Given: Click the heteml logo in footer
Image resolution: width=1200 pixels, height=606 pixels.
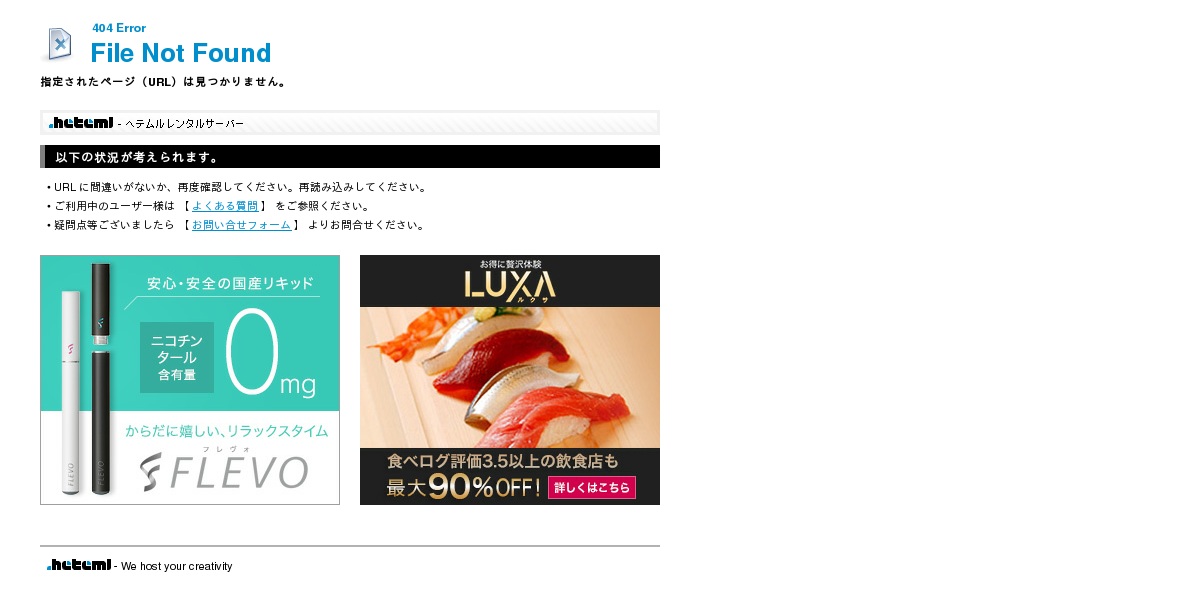Looking at the screenshot, I should pos(79,565).
